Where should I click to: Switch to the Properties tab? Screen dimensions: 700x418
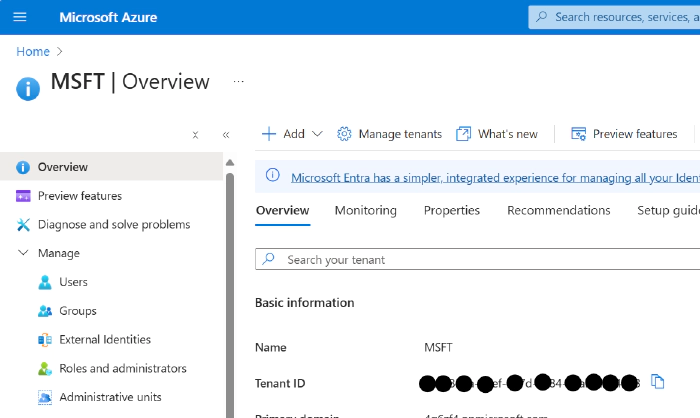pyautogui.click(x=451, y=210)
